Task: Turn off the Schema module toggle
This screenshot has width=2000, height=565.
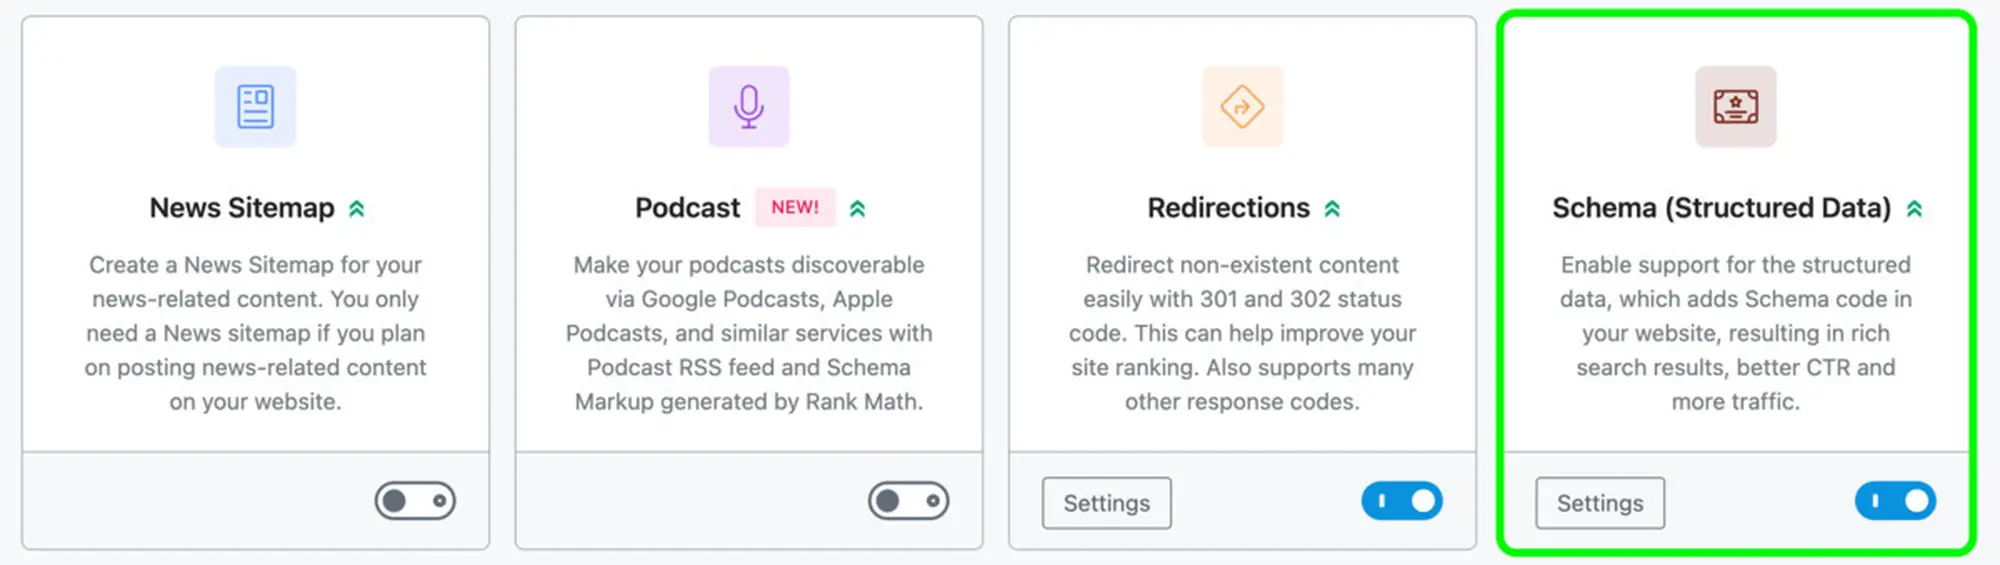Action: [x=1895, y=501]
